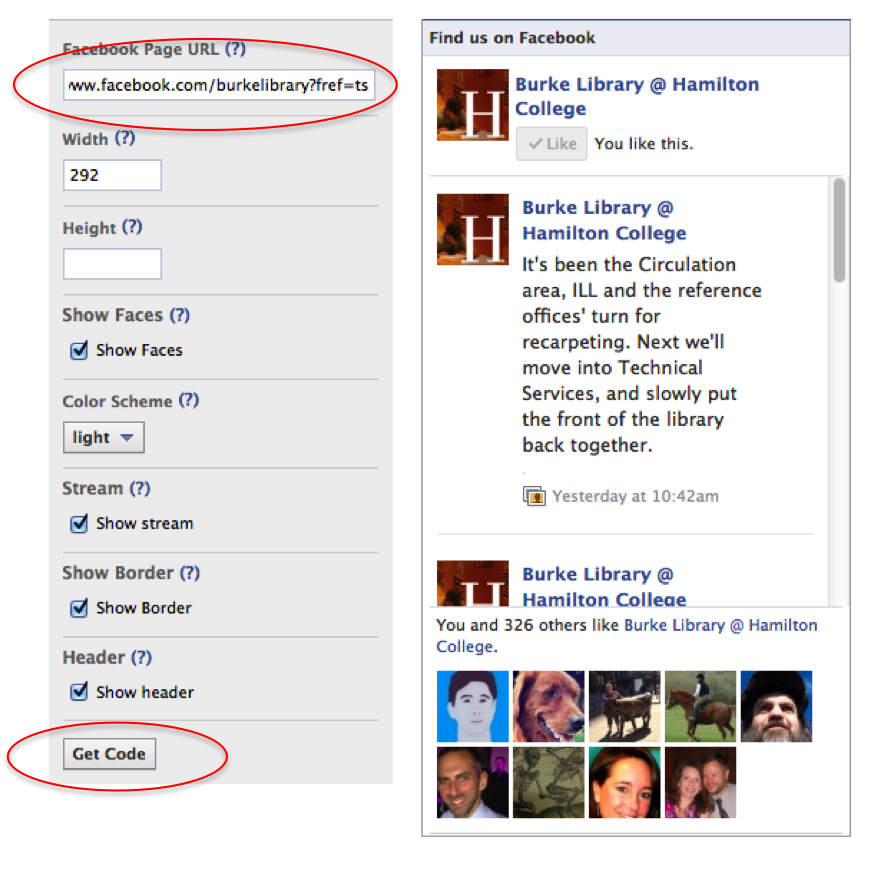
Task: Open the Height help (?) link
Action: 132,227
